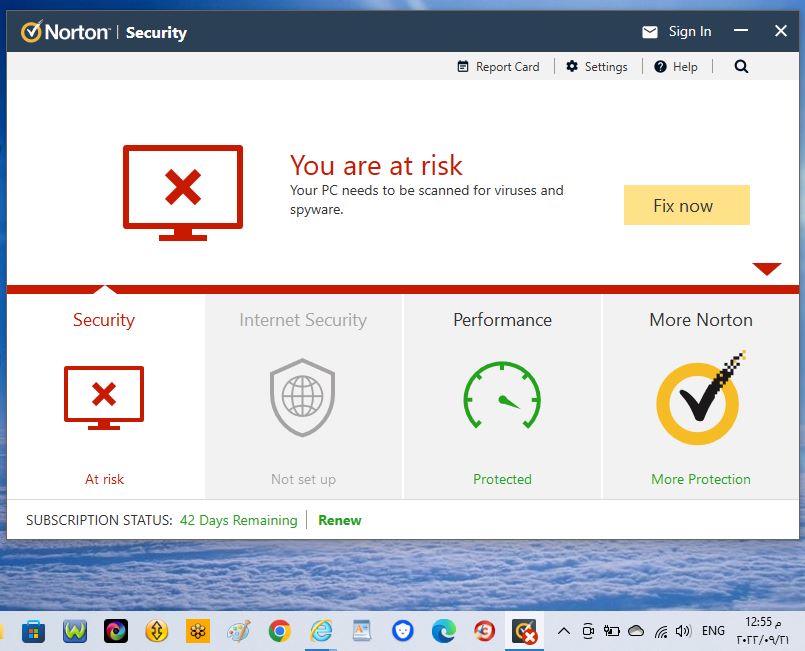Open the green W app in taskbar
The image size is (805, 651).
click(x=75, y=631)
